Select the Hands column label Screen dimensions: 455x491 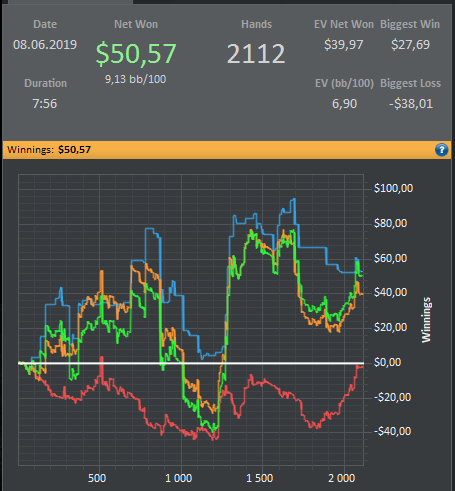pyautogui.click(x=256, y=24)
